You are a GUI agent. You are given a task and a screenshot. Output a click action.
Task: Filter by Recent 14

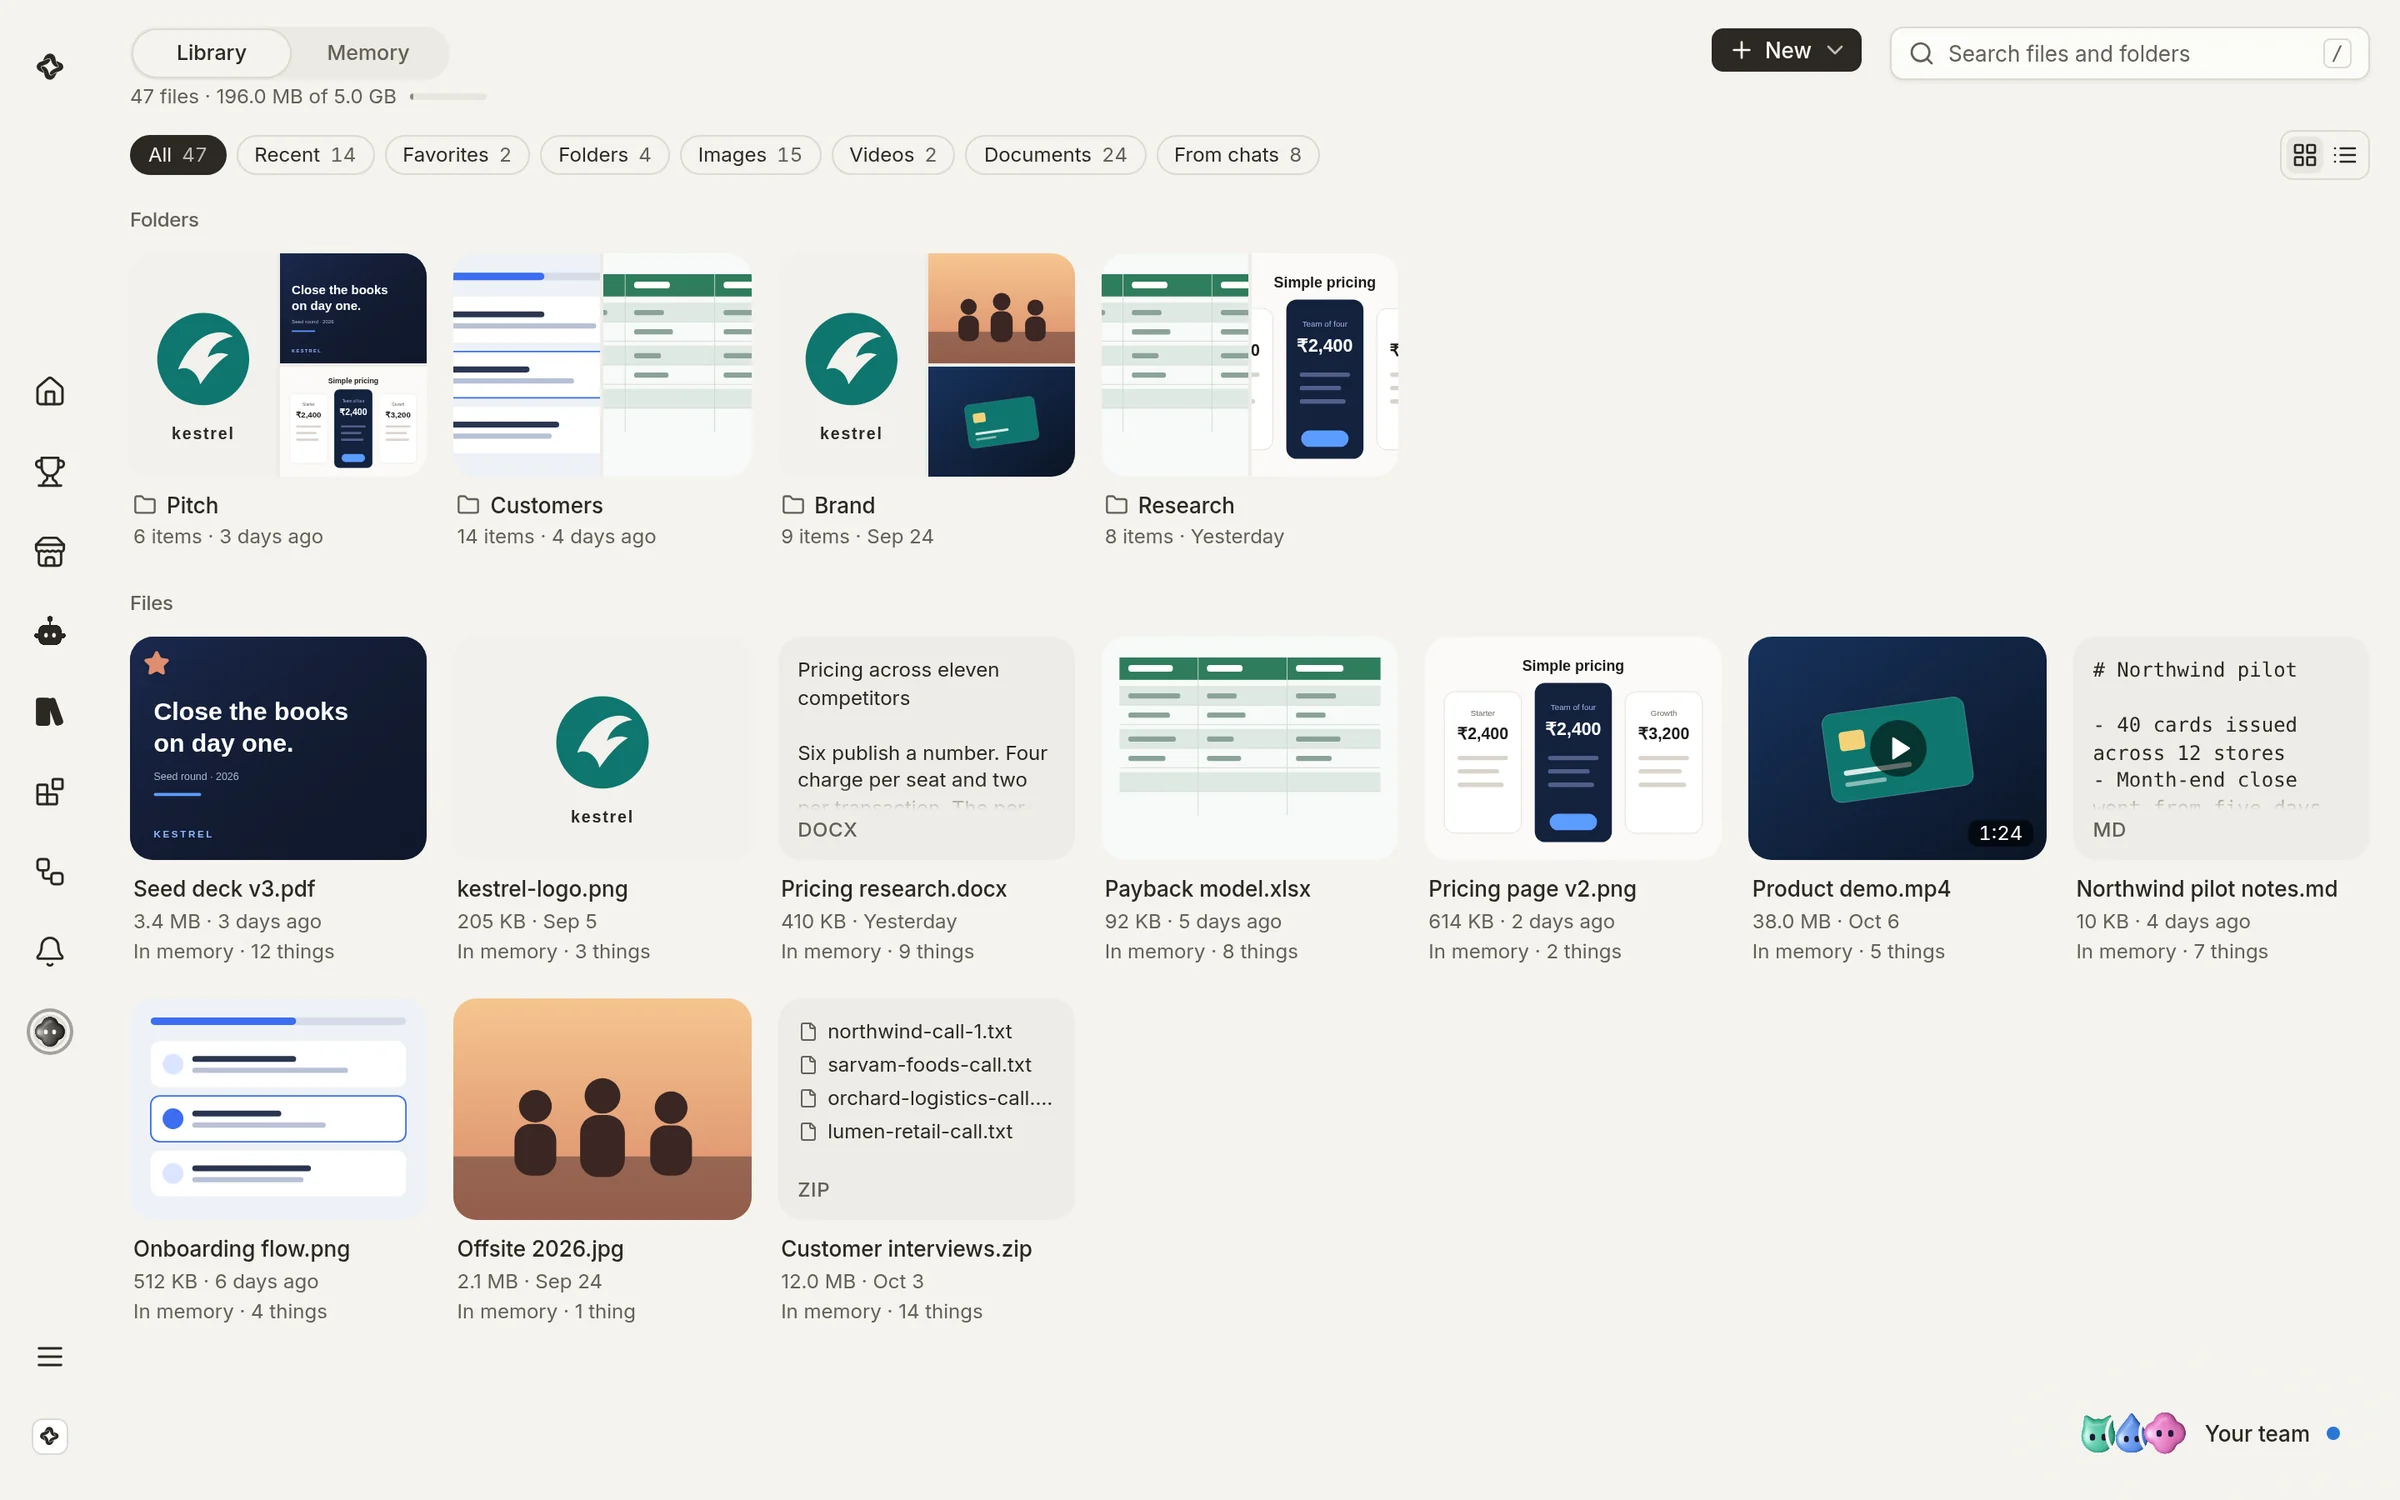(x=305, y=155)
